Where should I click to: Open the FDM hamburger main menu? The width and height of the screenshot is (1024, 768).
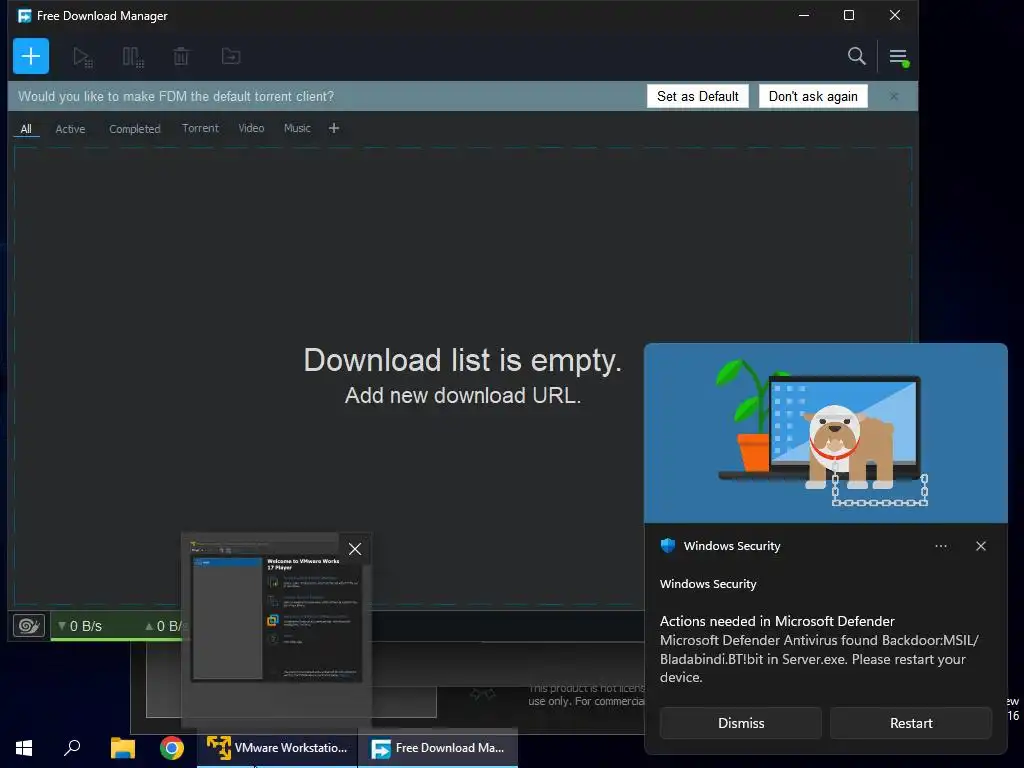tap(899, 57)
